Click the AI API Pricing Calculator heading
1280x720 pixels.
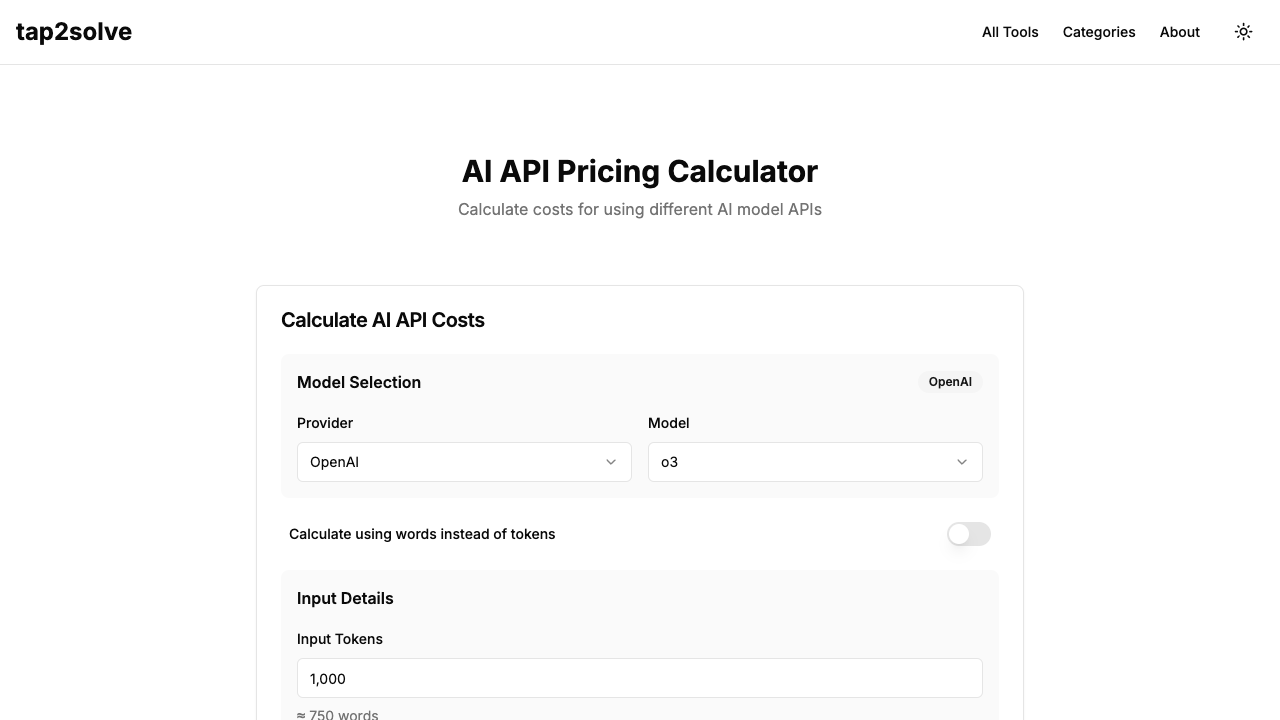click(x=639, y=171)
